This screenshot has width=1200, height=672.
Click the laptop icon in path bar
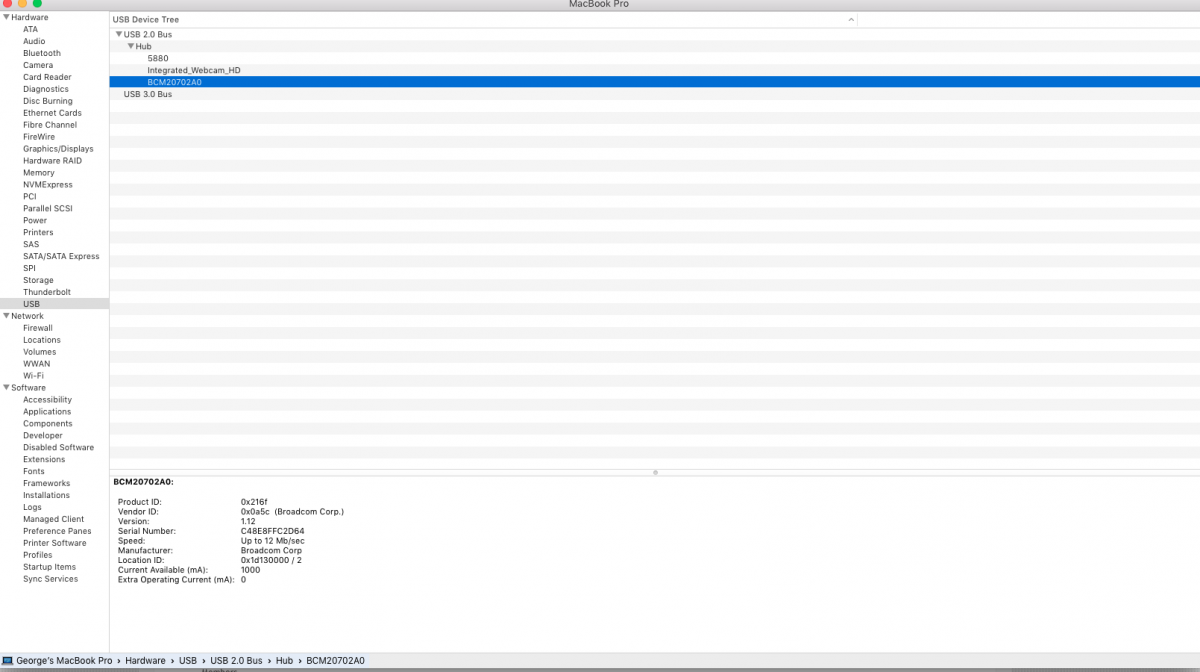(x=8, y=661)
